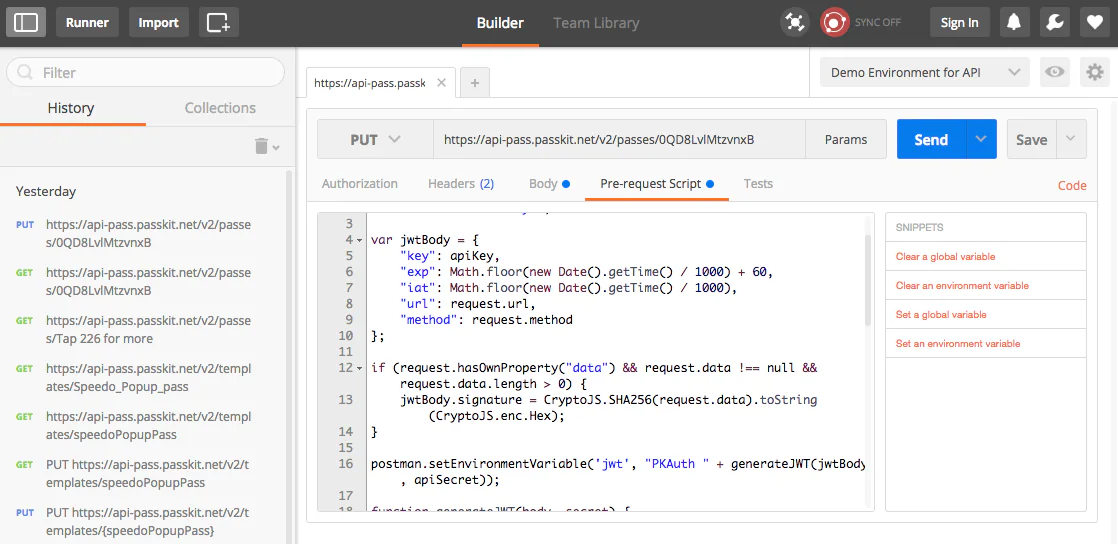This screenshot has height=544, width=1118.
Task: Click the Import button
Action: (x=158, y=22)
